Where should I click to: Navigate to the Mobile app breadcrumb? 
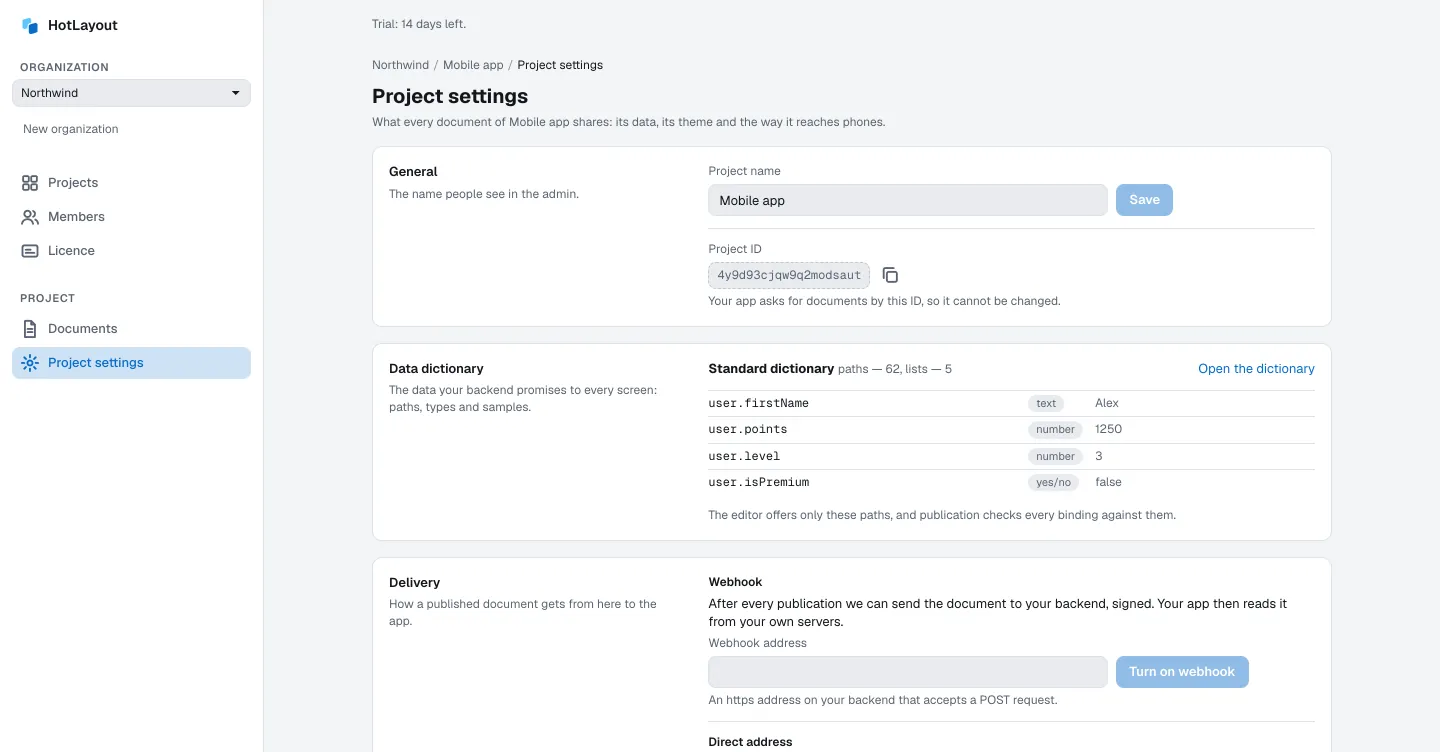point(473,65)
